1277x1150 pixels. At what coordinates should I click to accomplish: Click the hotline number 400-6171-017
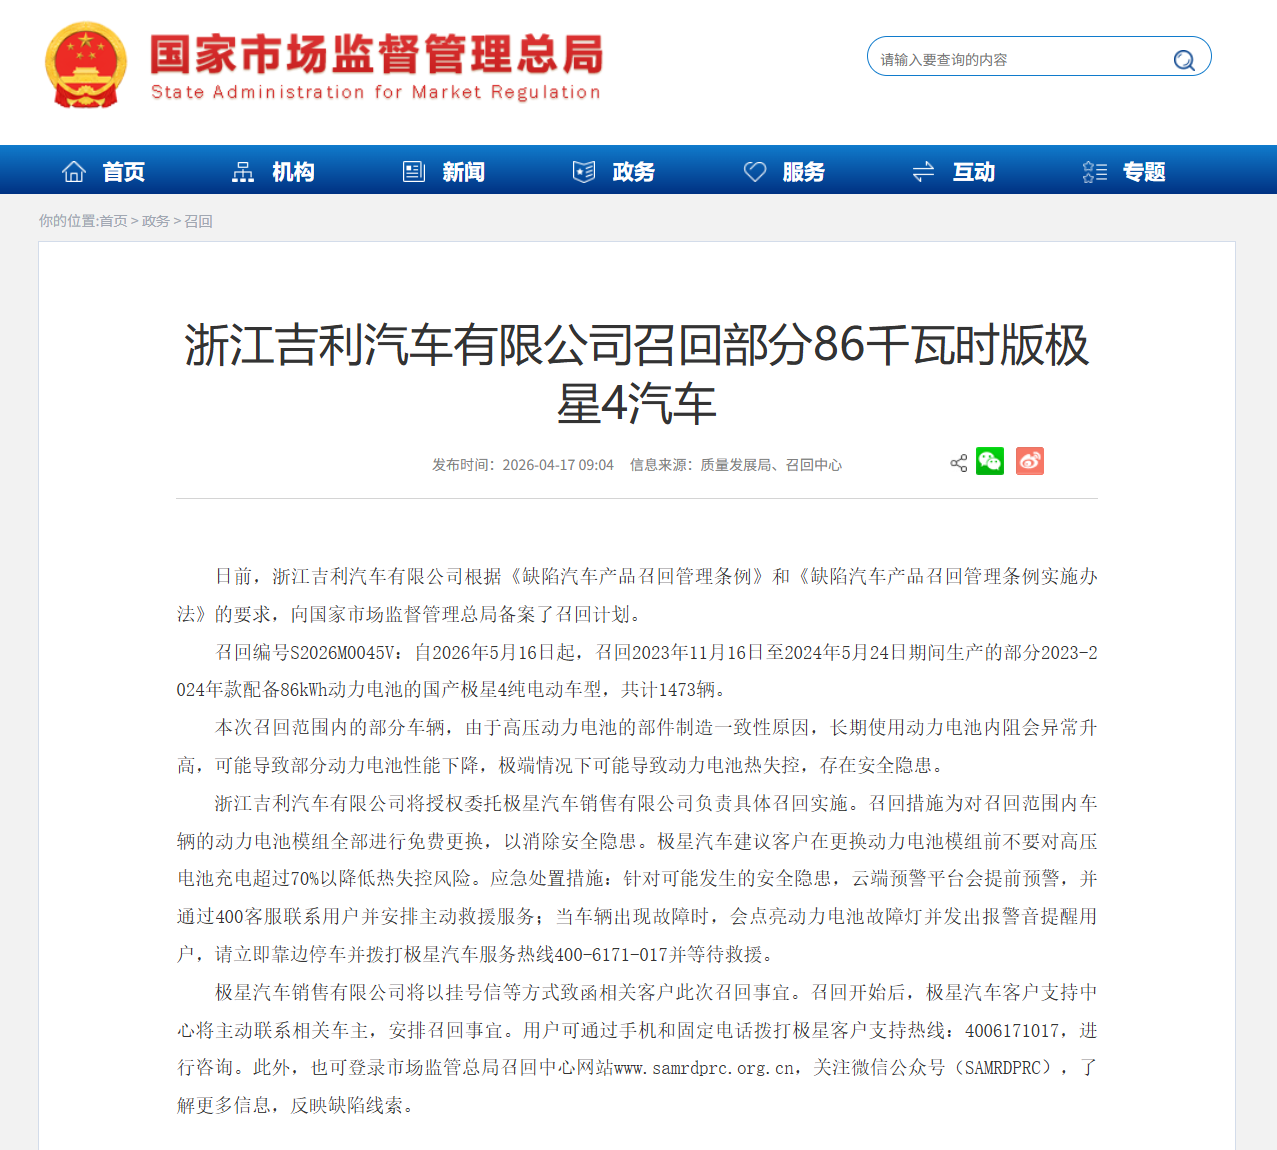click(x=611, y=955)
